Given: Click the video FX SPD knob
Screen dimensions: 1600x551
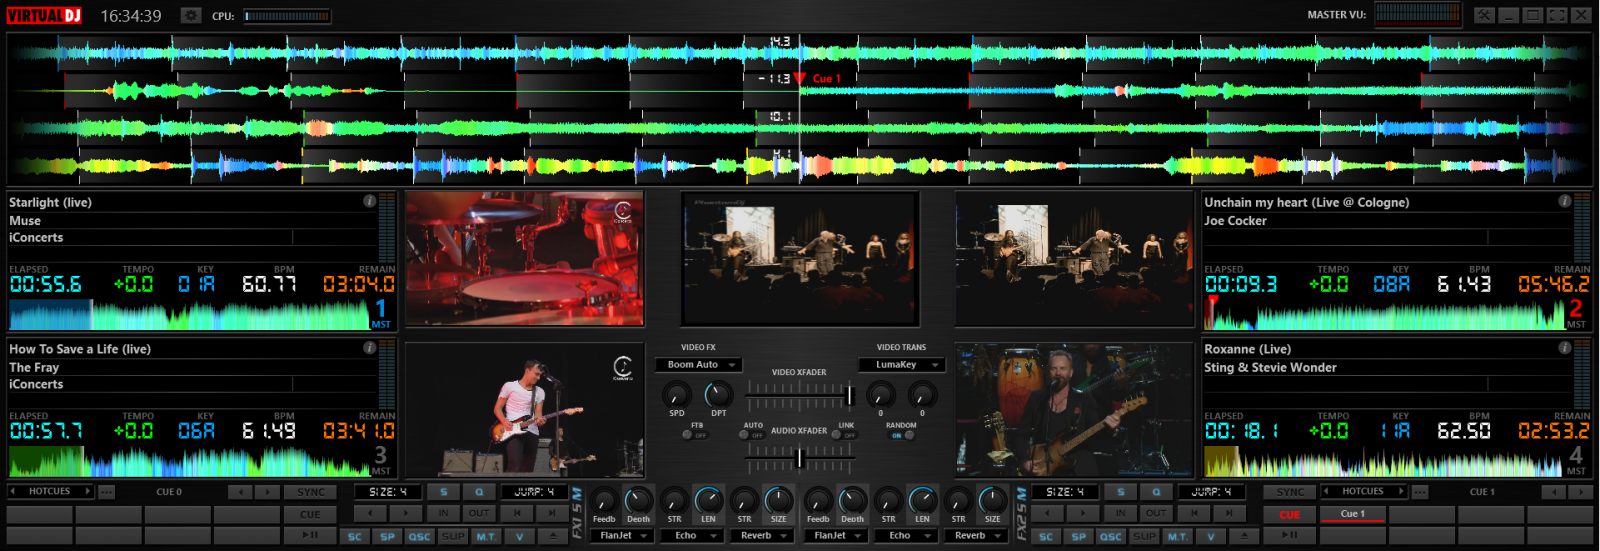Looking at the screenshot, I should pyautogui.click(x=677, y=394).
